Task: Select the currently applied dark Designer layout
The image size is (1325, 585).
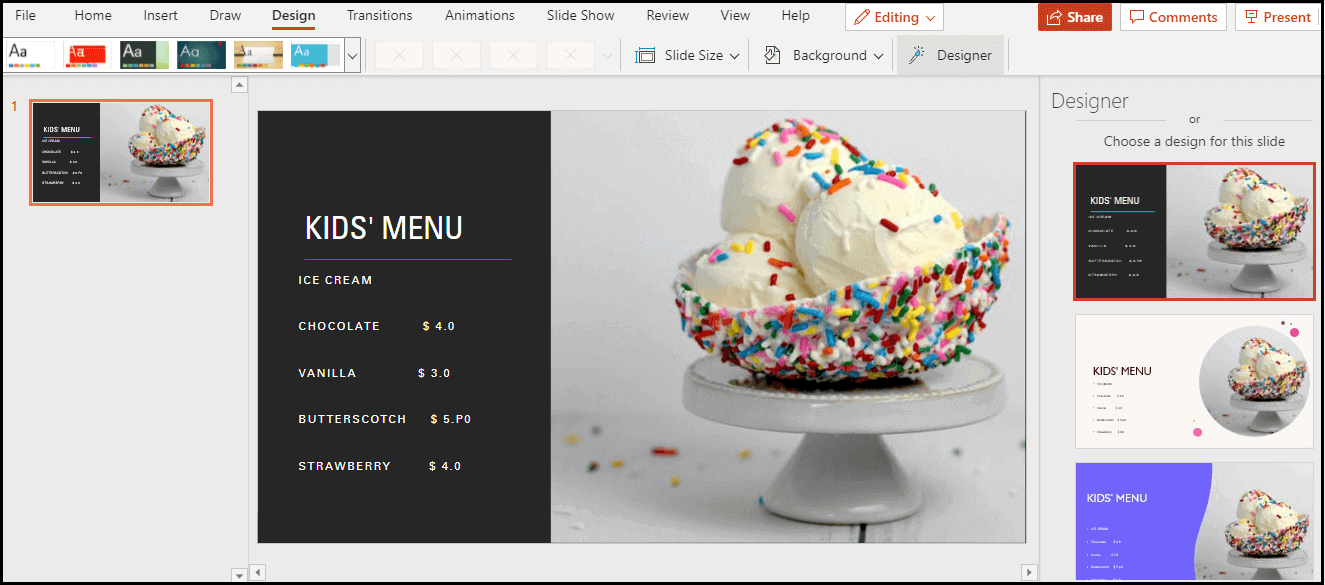Action: (x=1194, y=231)
